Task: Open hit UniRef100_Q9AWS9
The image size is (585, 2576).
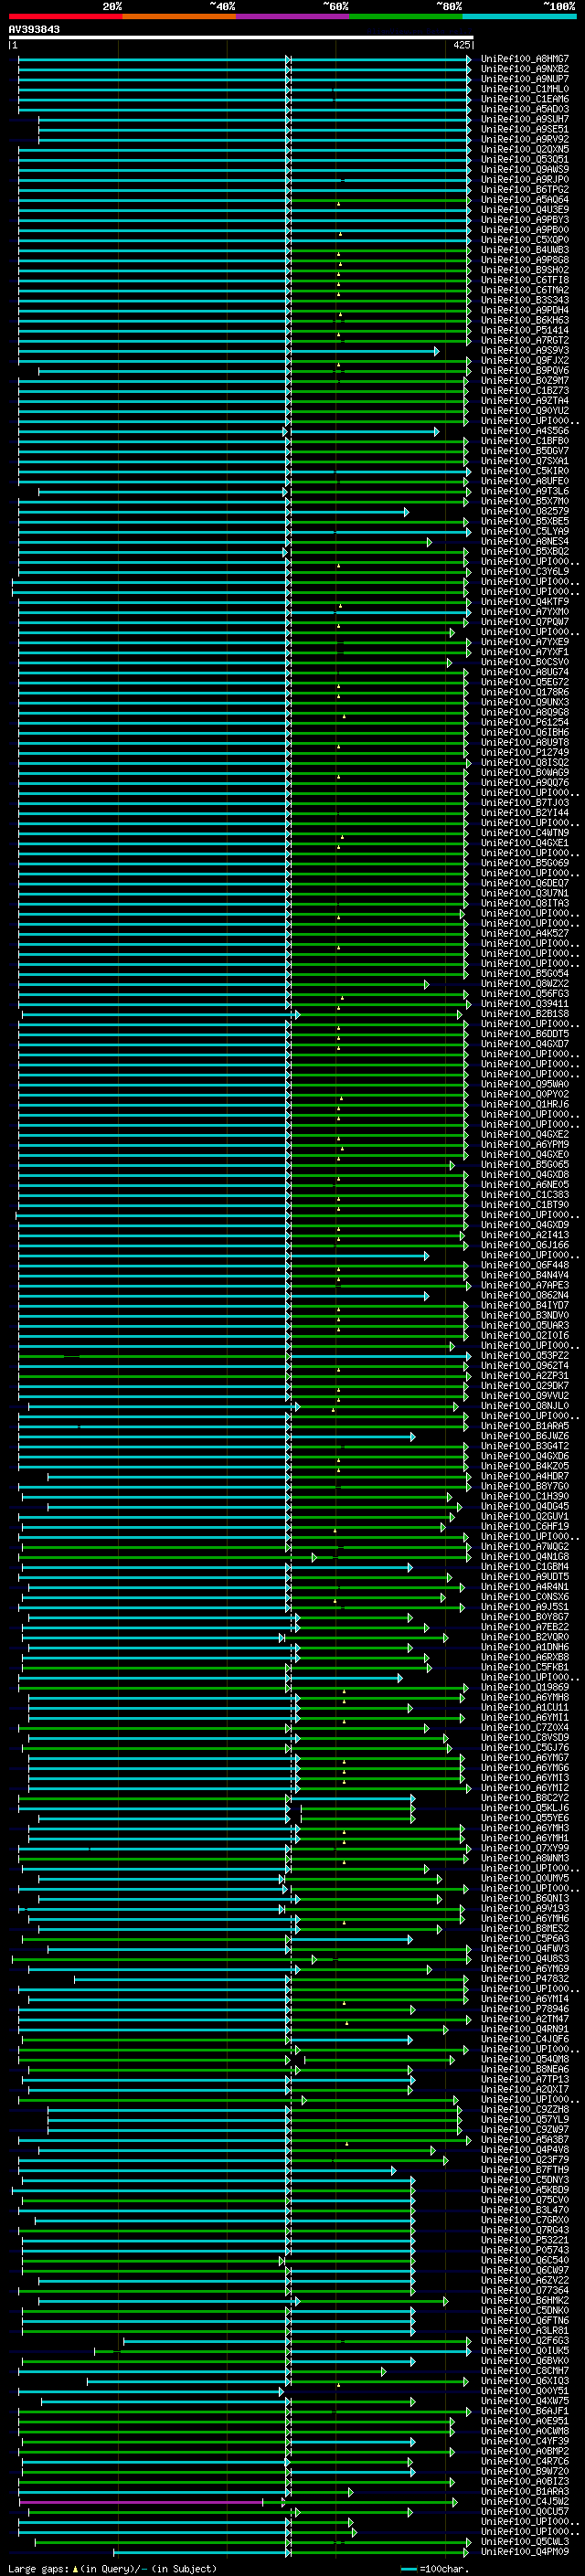Action: [x=525, y=169]
